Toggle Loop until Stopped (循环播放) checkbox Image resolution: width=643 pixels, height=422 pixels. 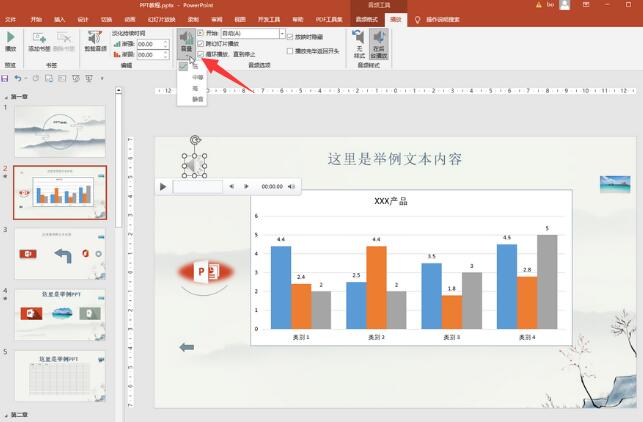(201, 54)
